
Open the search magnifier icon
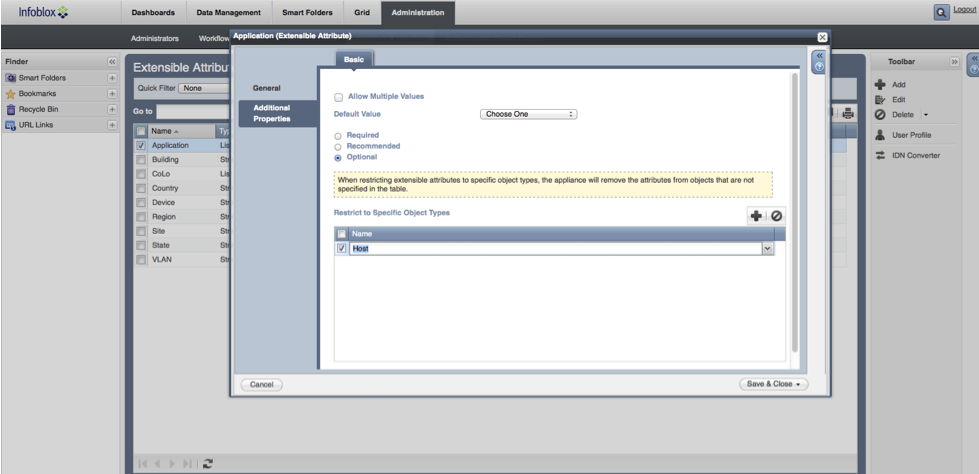coord(941,12)
